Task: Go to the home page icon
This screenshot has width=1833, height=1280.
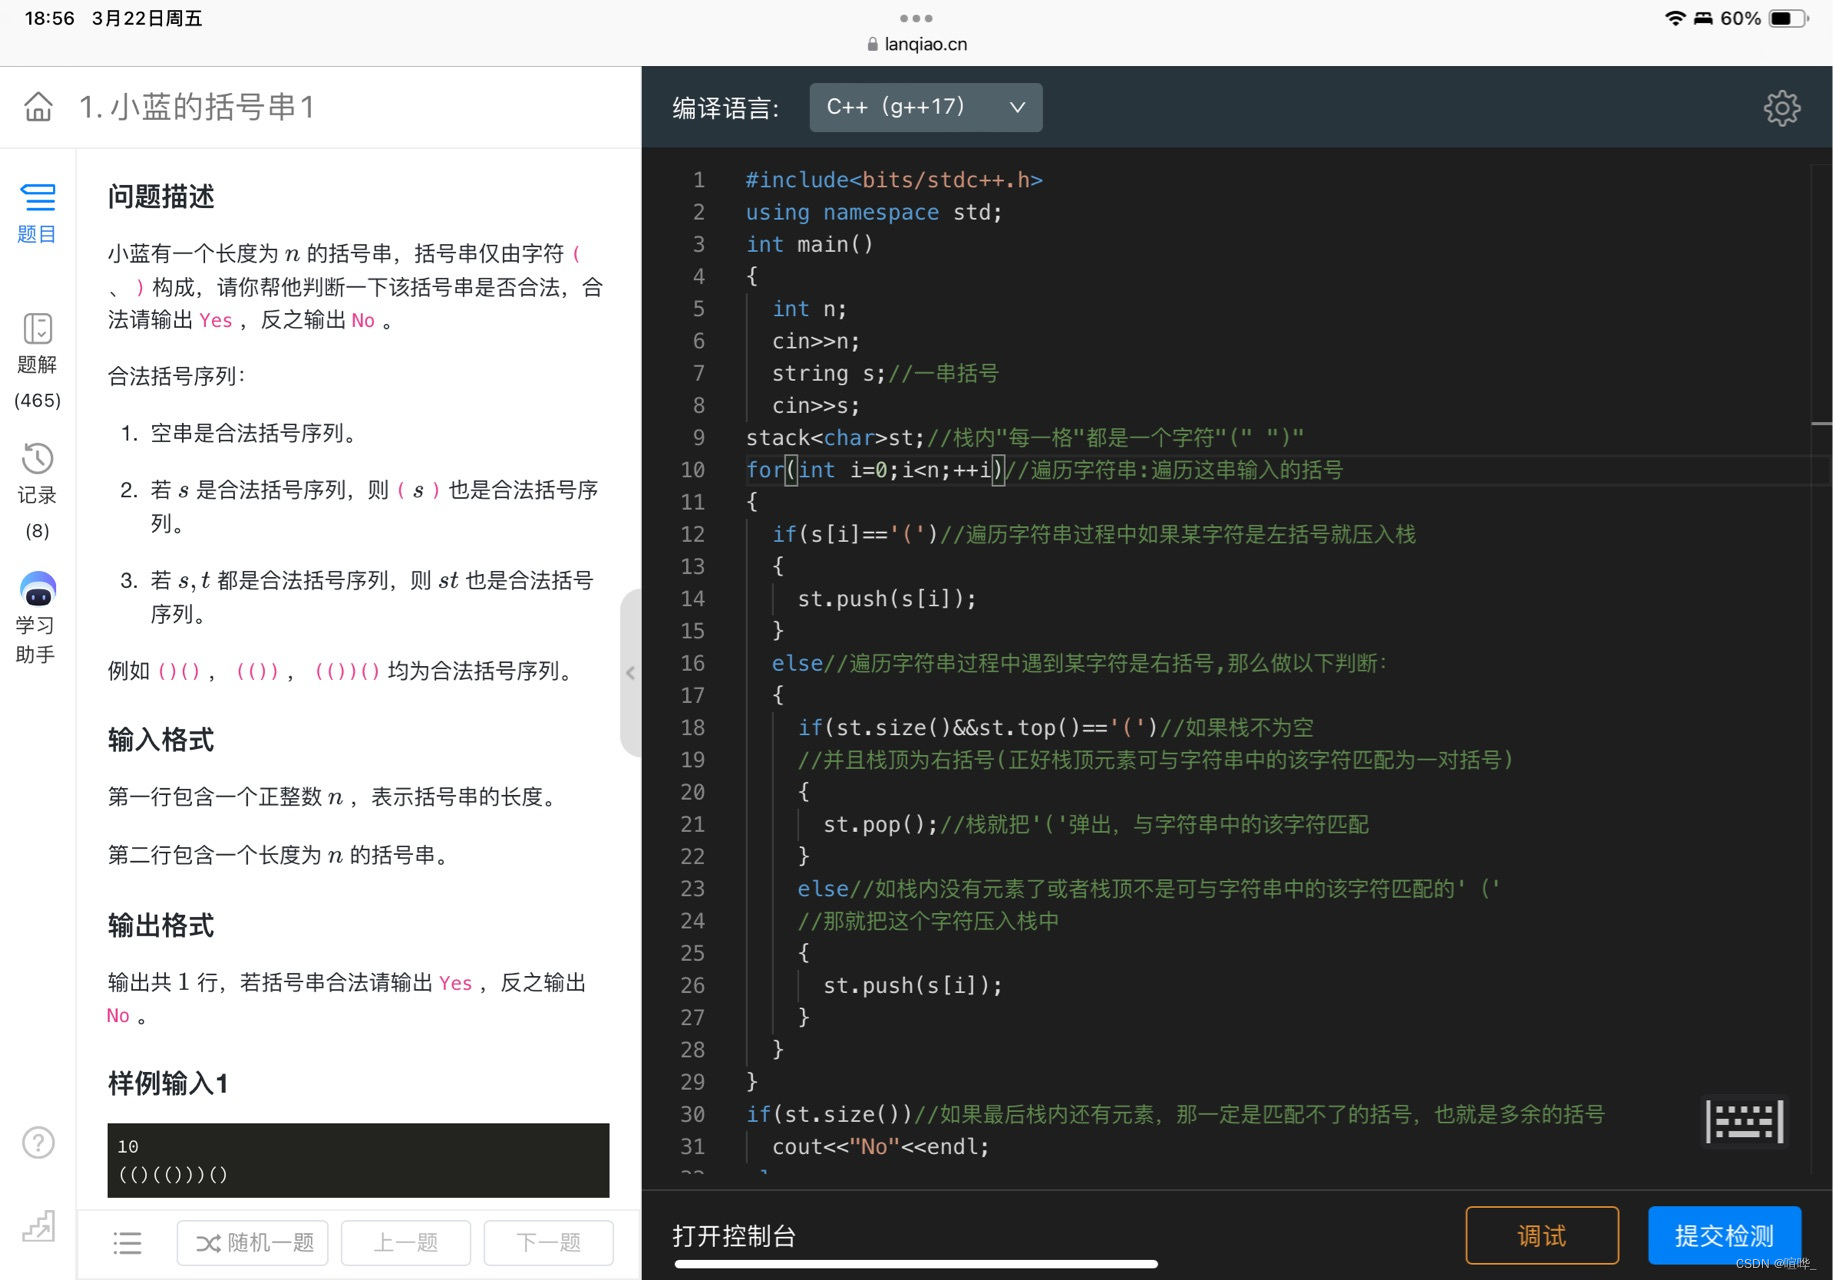Action: [x=38, y=106]
